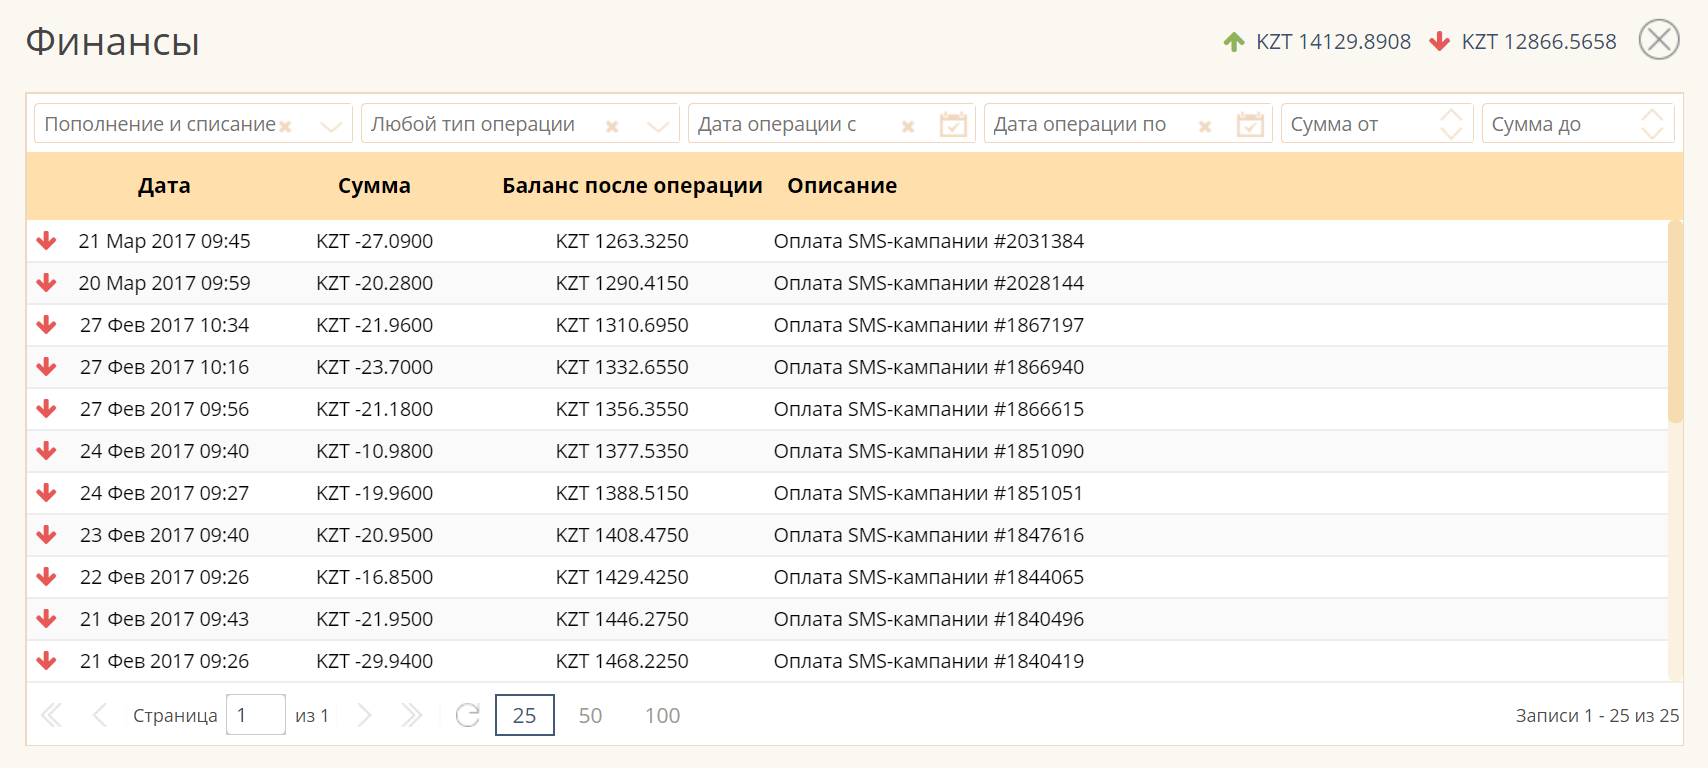The width and height of the screenshot is (1708, 768).
Task: Click amount KZT -27.0900
Action: 375,241
